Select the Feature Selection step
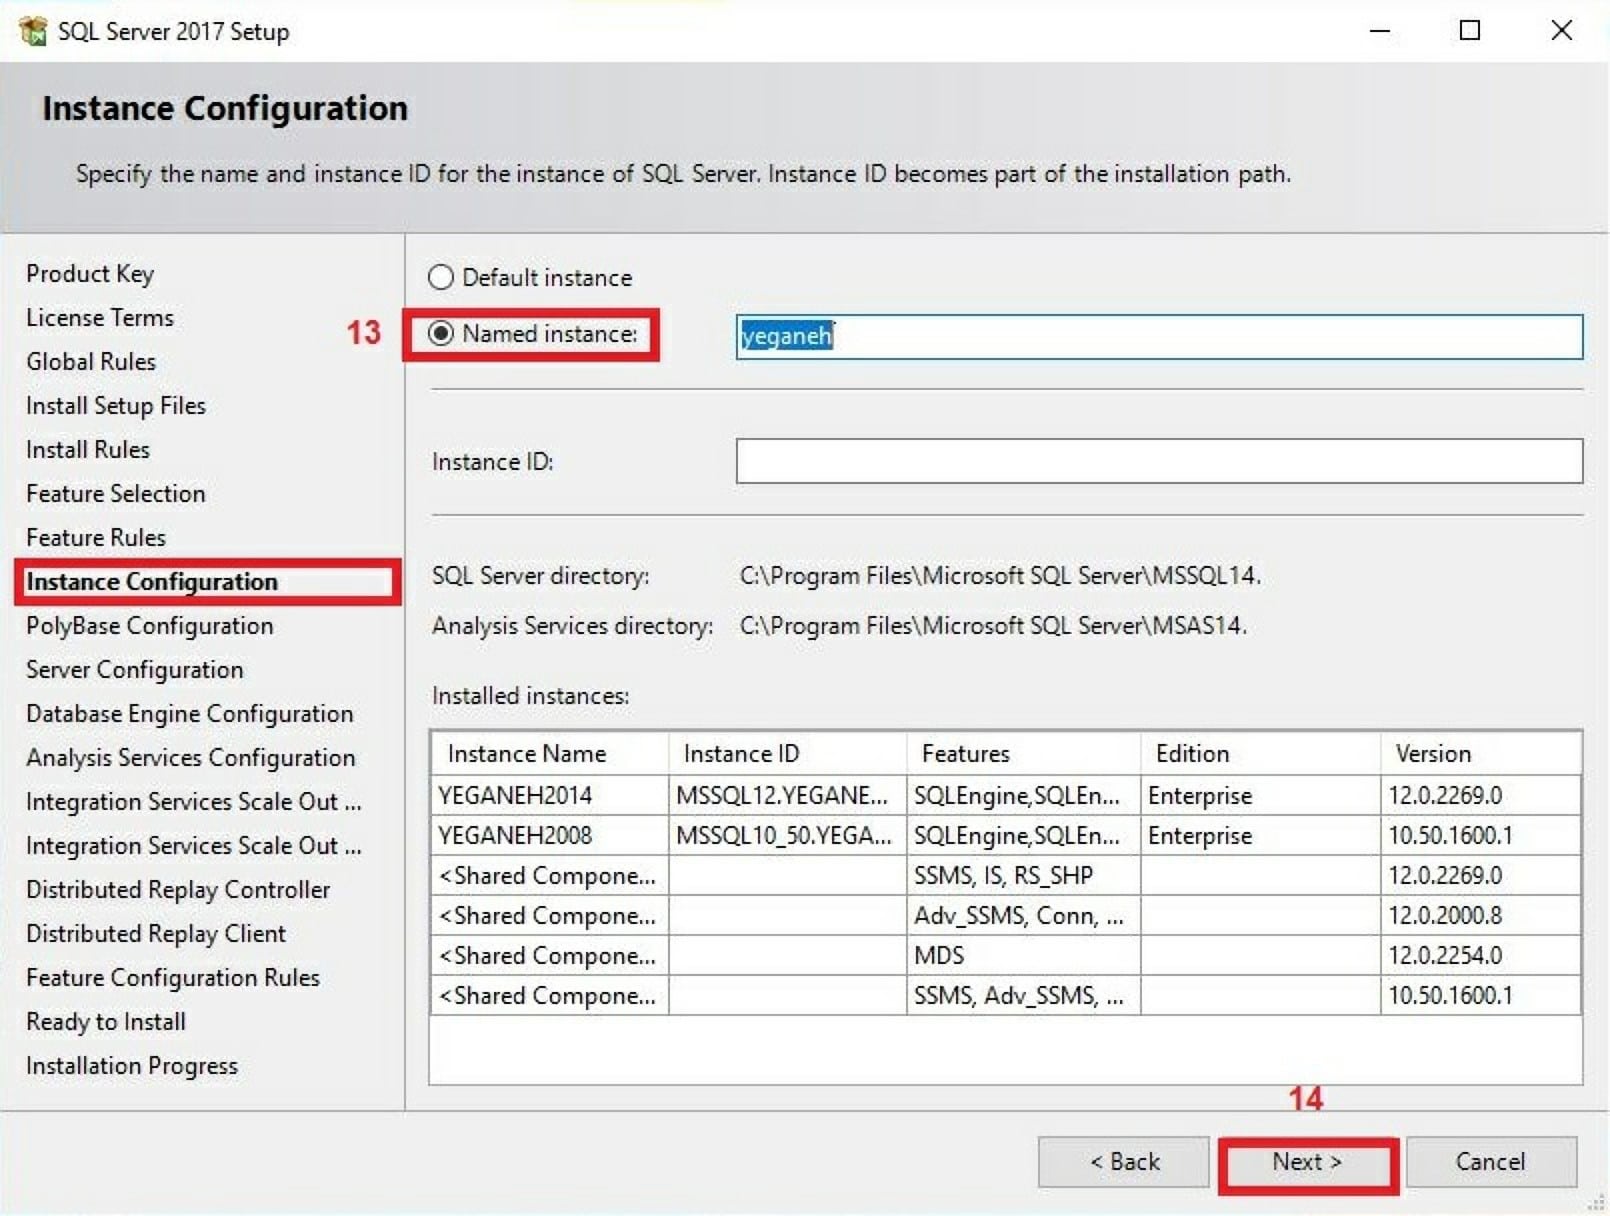This screenshot has height=1216, width=1610. 115,493
